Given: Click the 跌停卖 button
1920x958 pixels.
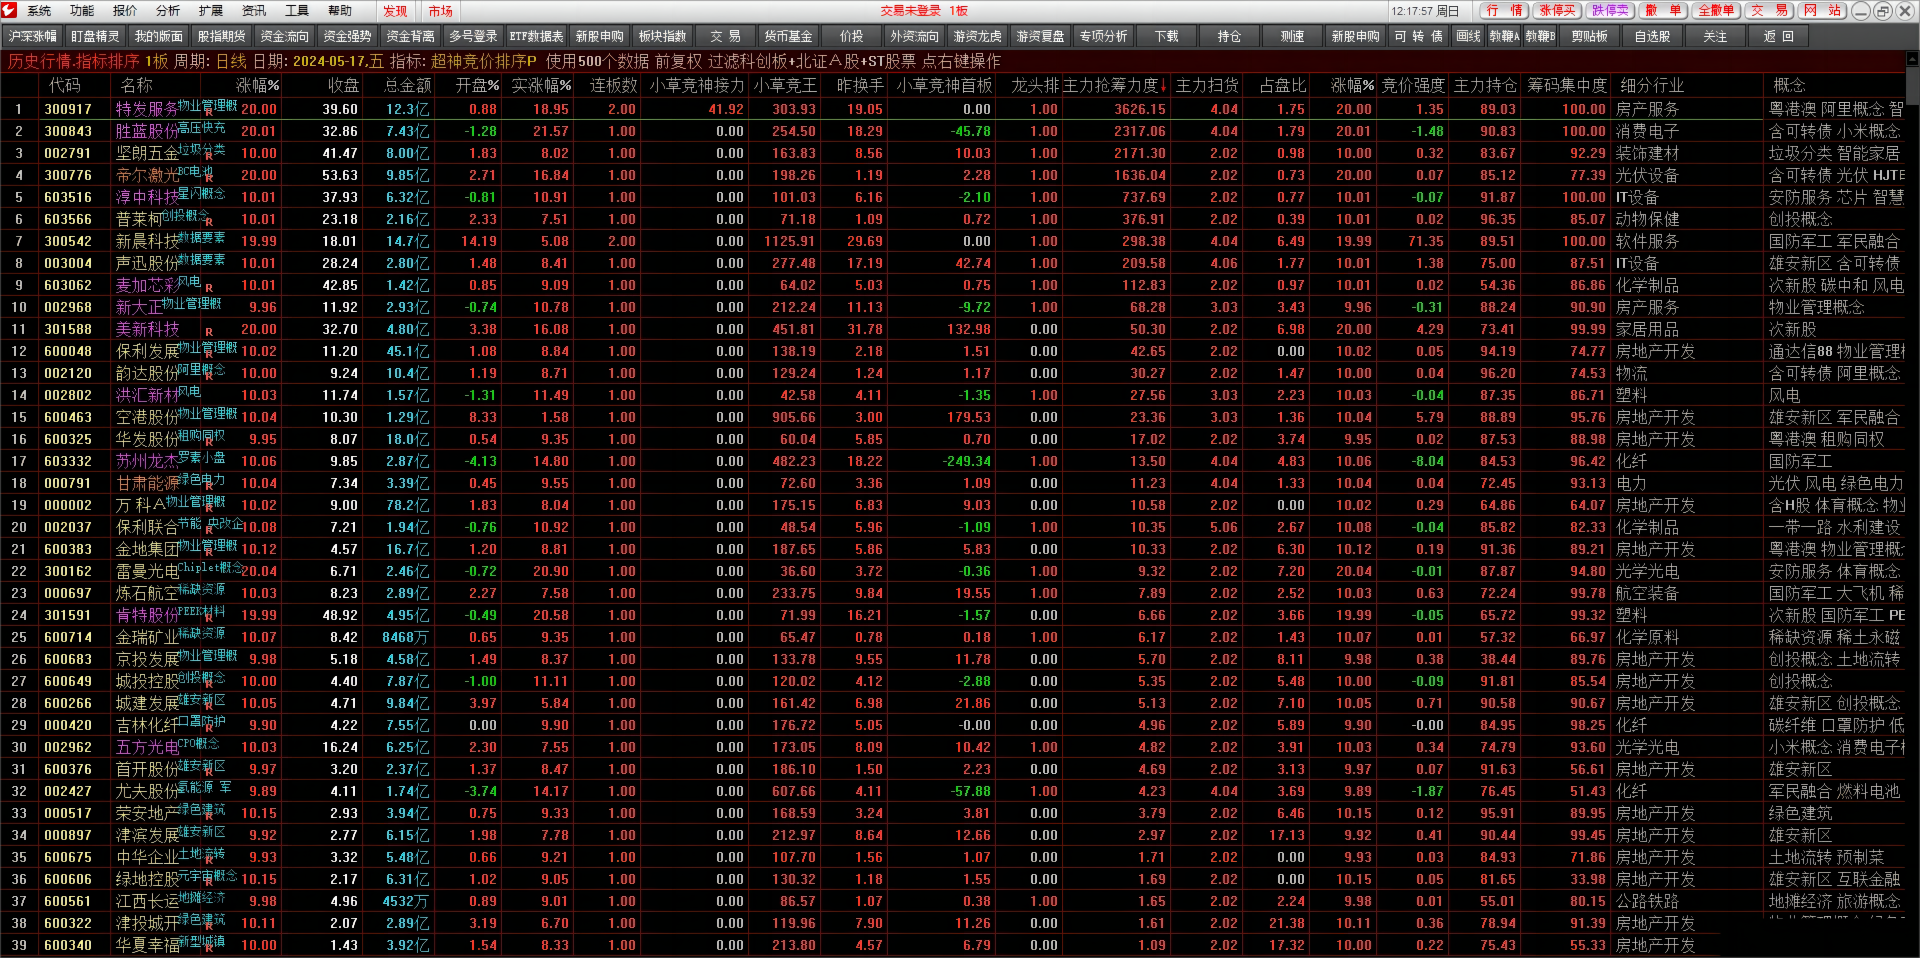Looking at the screenshot, I should (1610, 11).
